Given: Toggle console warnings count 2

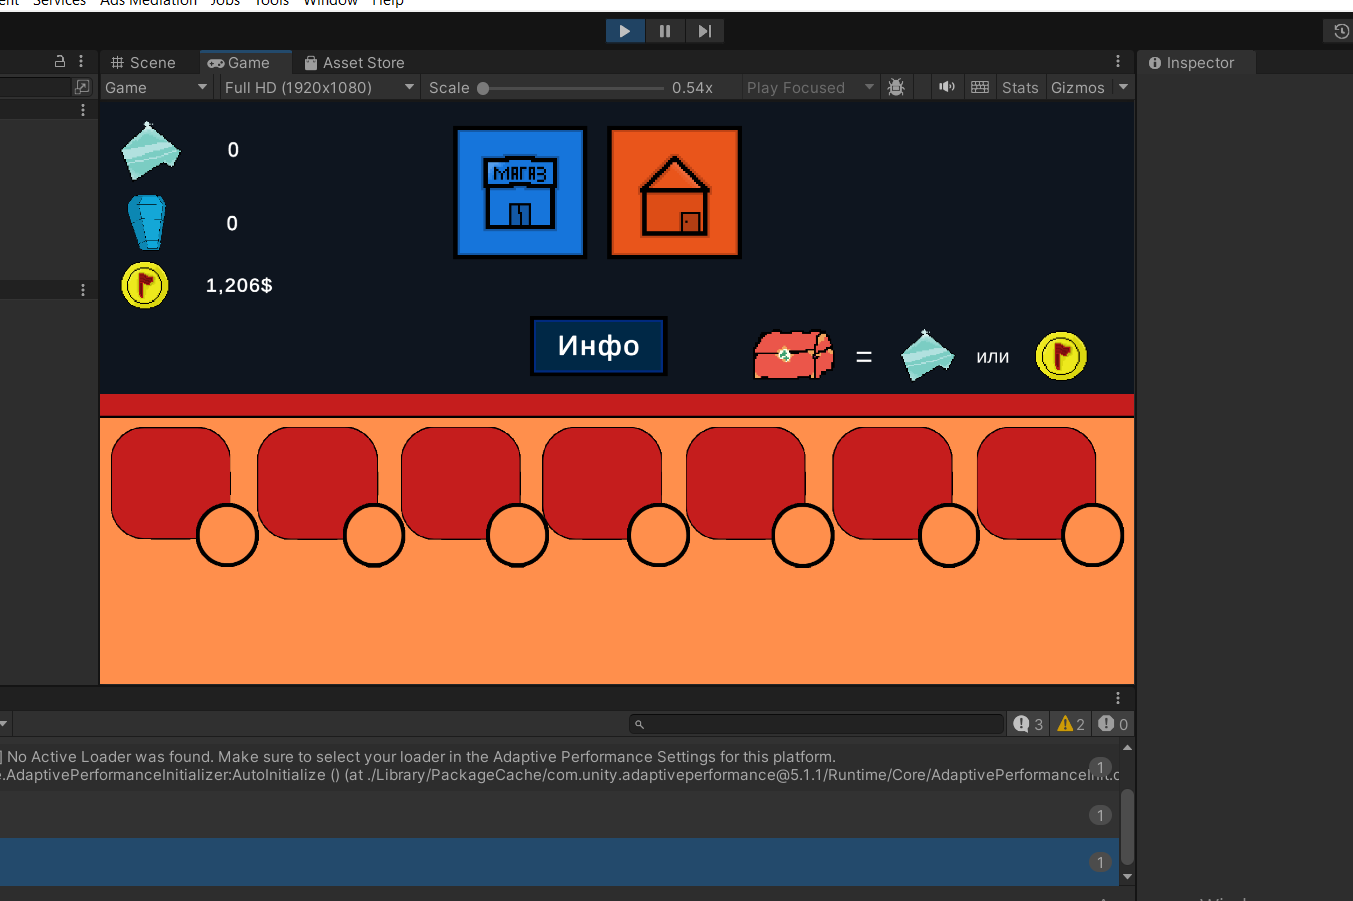Looking at the screenshot, I should click(x=1071, y=724).
